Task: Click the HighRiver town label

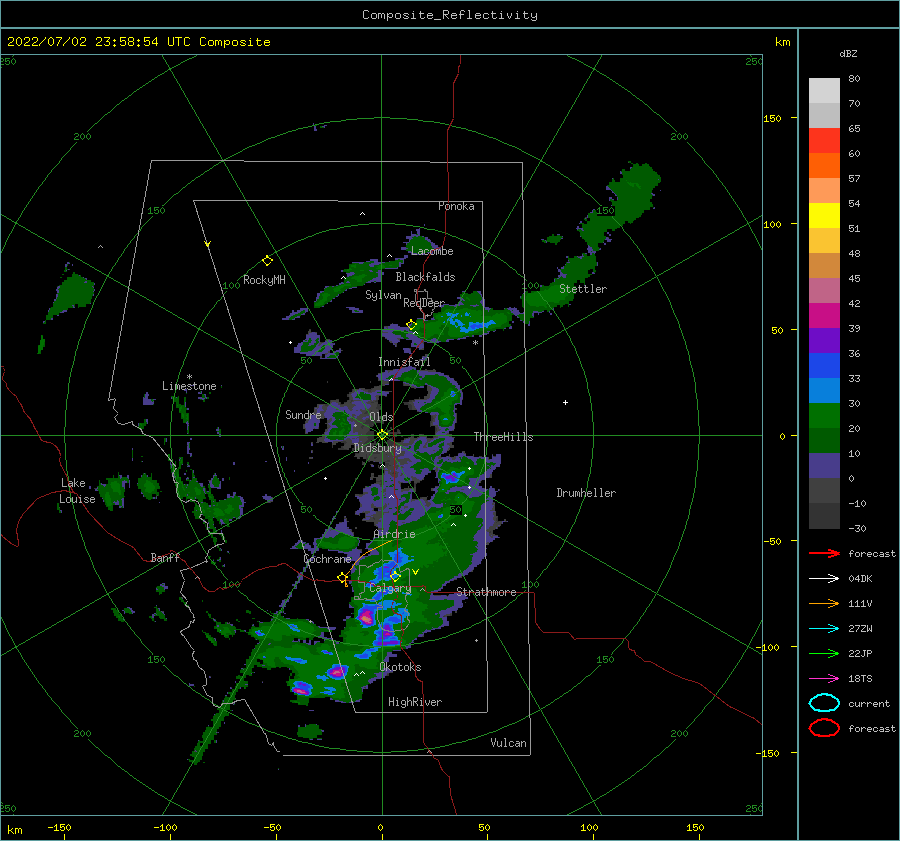Action: [415, 702]
